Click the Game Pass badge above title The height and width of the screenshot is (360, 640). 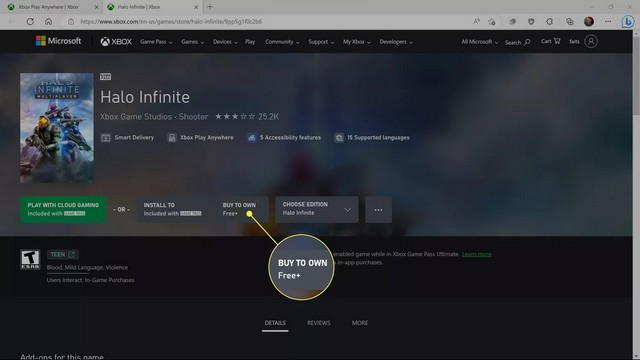[x=105, y=77]
